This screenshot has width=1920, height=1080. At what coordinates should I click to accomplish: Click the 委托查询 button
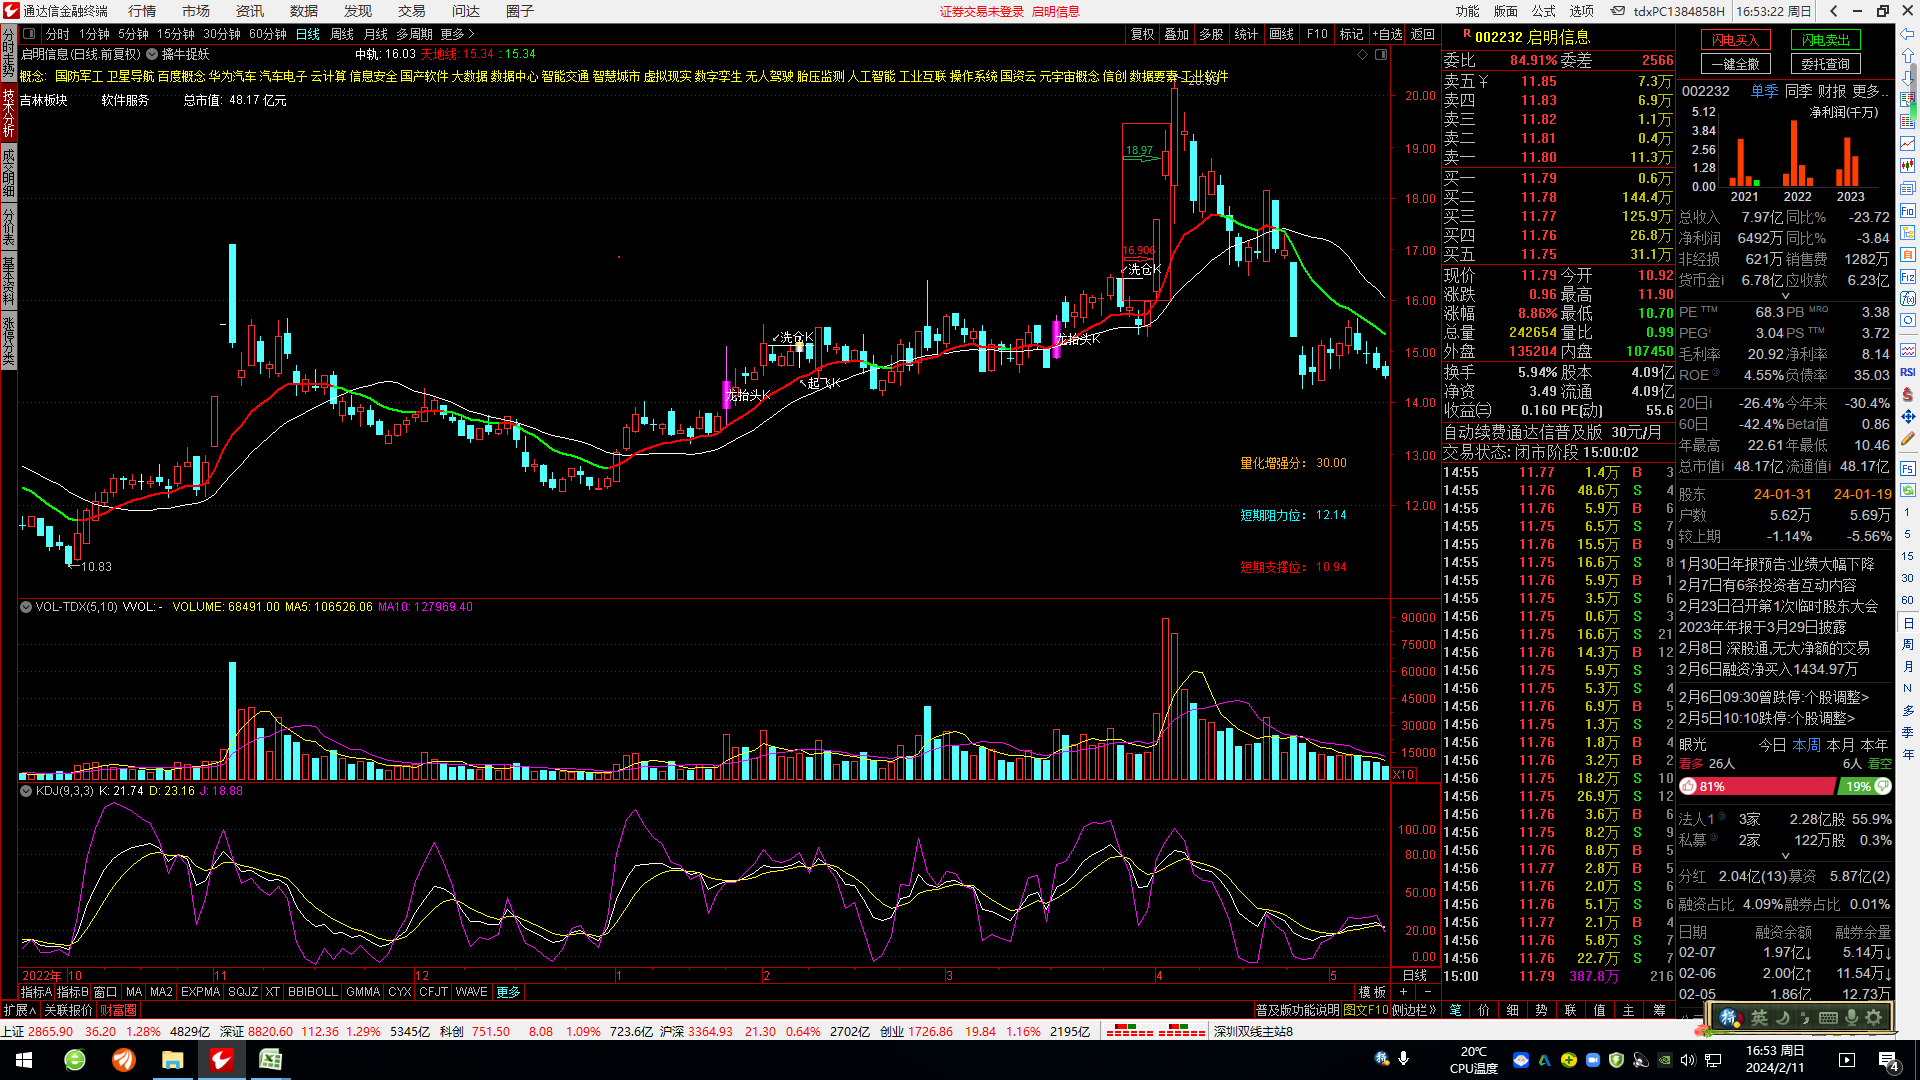click(x=1825, y=64)
